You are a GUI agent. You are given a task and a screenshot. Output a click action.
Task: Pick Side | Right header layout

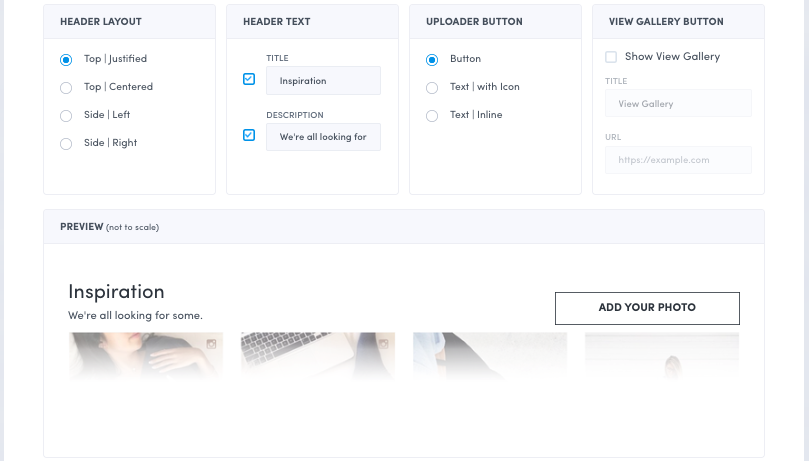(66, 143)
